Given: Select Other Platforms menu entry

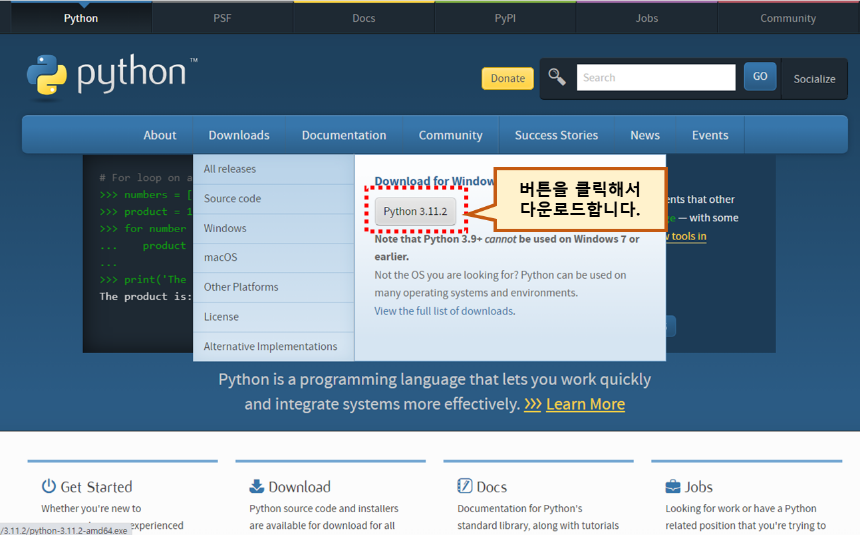Looking at the screenshot, I should point(274,287).
